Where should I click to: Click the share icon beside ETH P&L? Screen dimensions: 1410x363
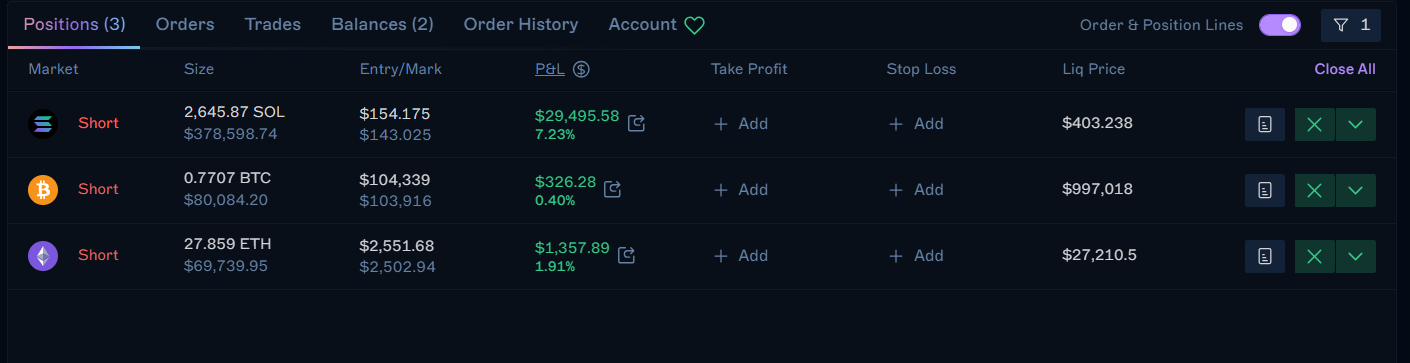coord(627,255)
